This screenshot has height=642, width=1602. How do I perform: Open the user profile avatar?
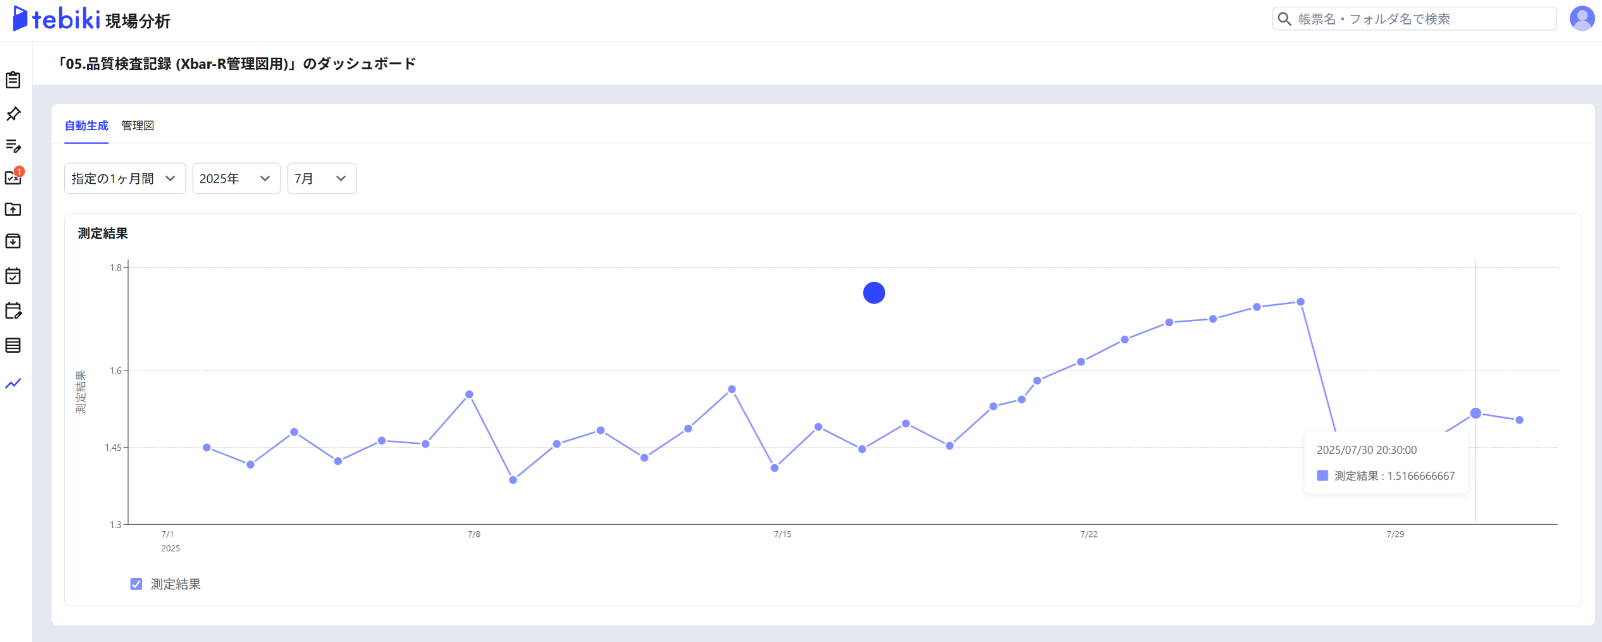click(1582, 18)
